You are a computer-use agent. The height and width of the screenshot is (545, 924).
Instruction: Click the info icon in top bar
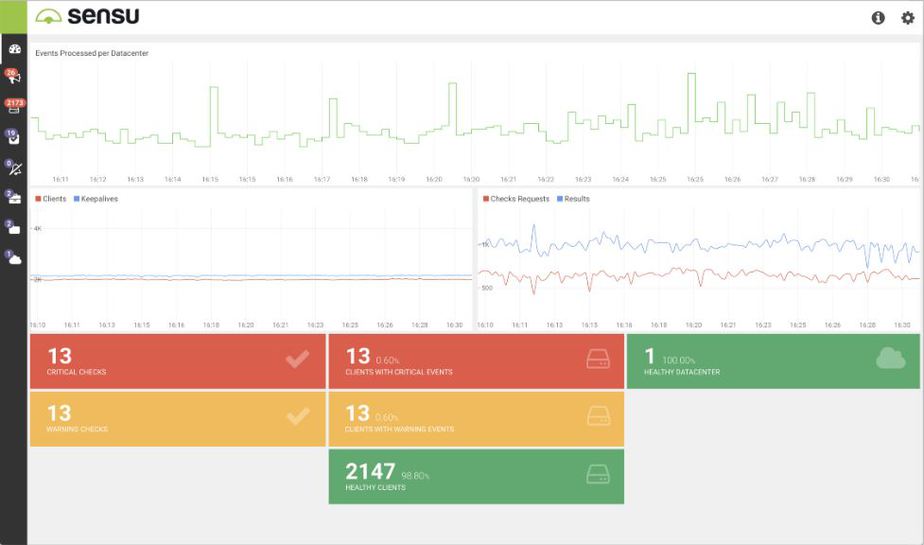[878, 18]
